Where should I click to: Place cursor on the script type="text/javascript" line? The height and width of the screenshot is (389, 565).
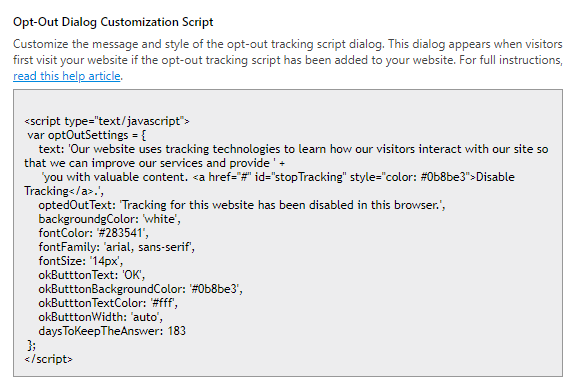coord(107,121)
